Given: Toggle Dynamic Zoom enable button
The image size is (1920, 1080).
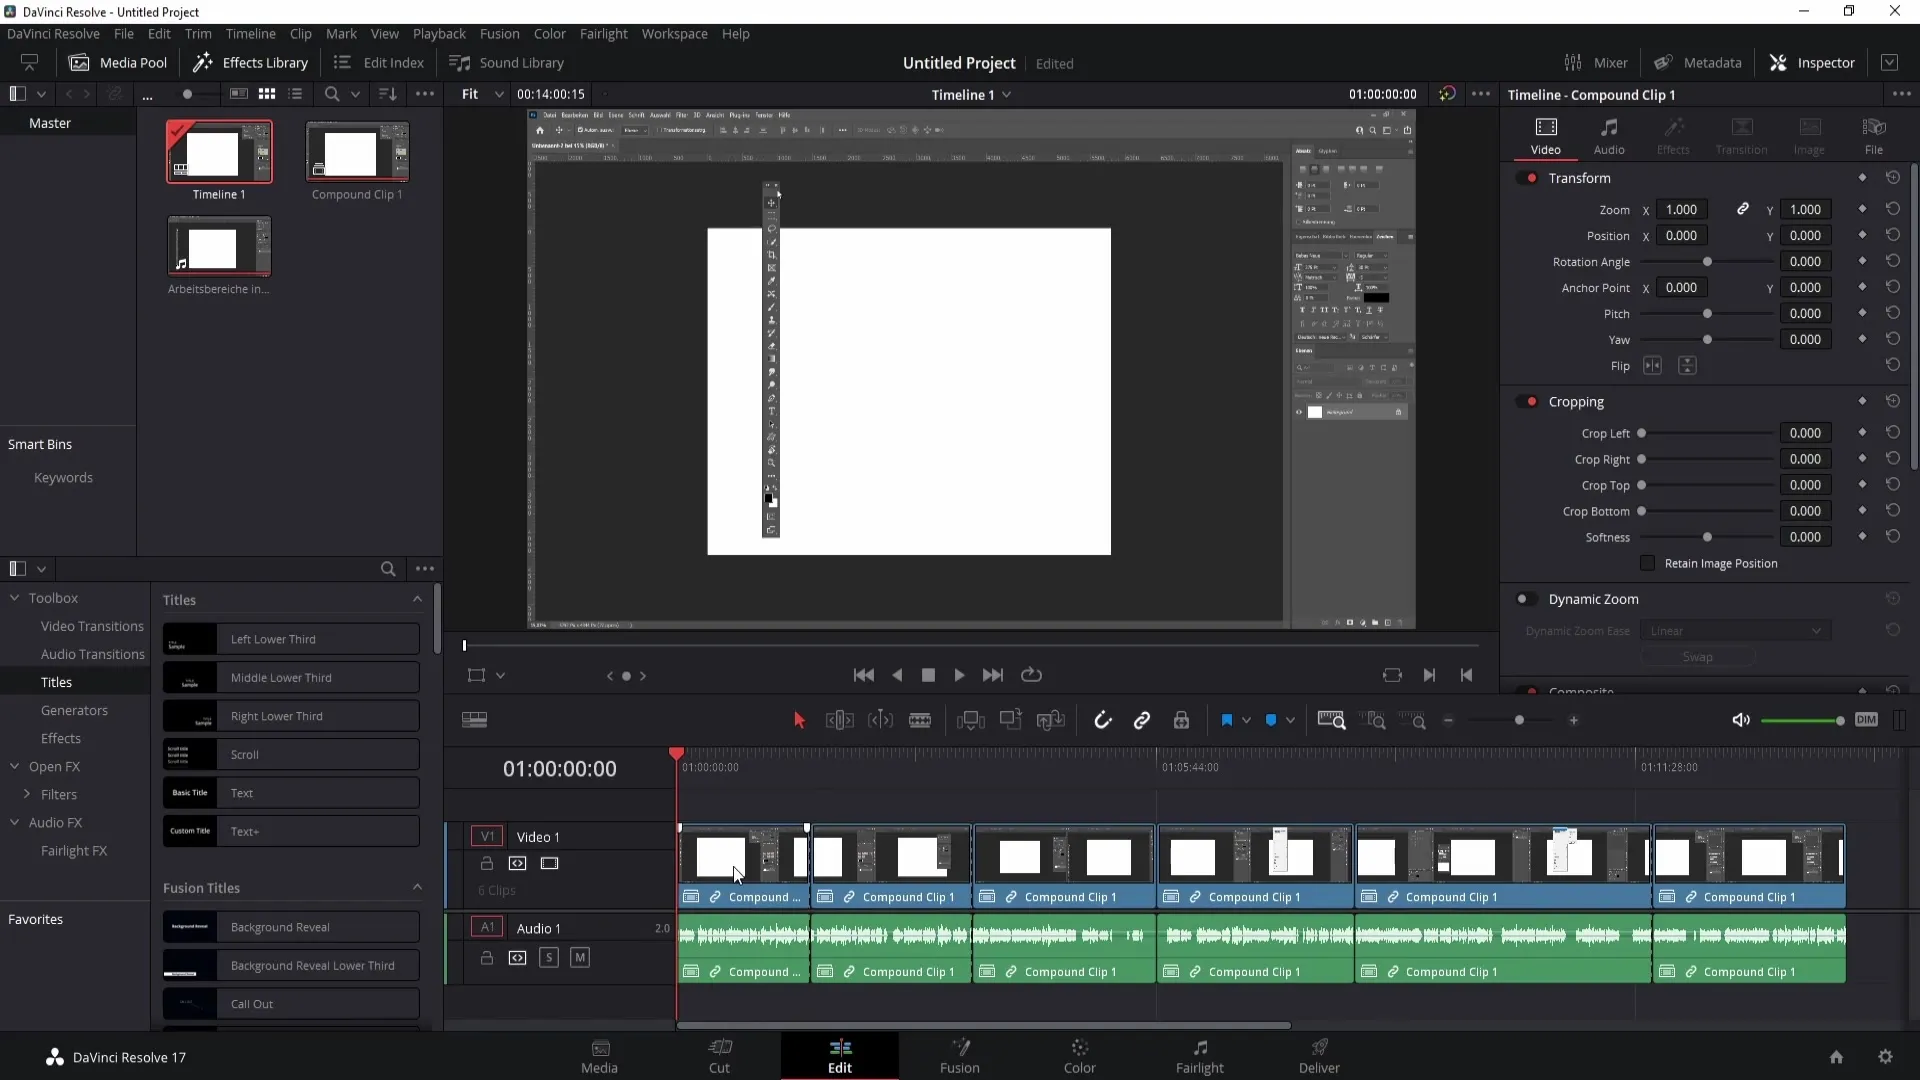Looking at the screenshot, I should pyautogui.click(x=1526, y=599).
